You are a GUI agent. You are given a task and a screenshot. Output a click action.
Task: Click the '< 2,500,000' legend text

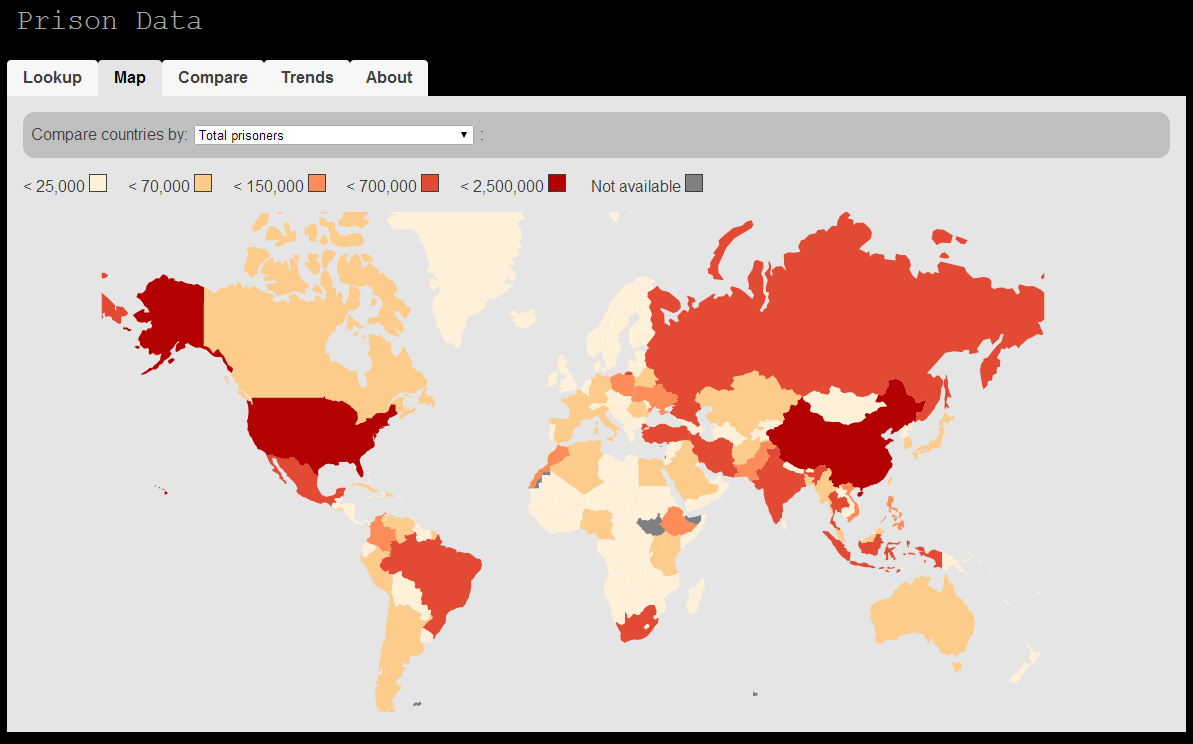click(x=501, y=186)
